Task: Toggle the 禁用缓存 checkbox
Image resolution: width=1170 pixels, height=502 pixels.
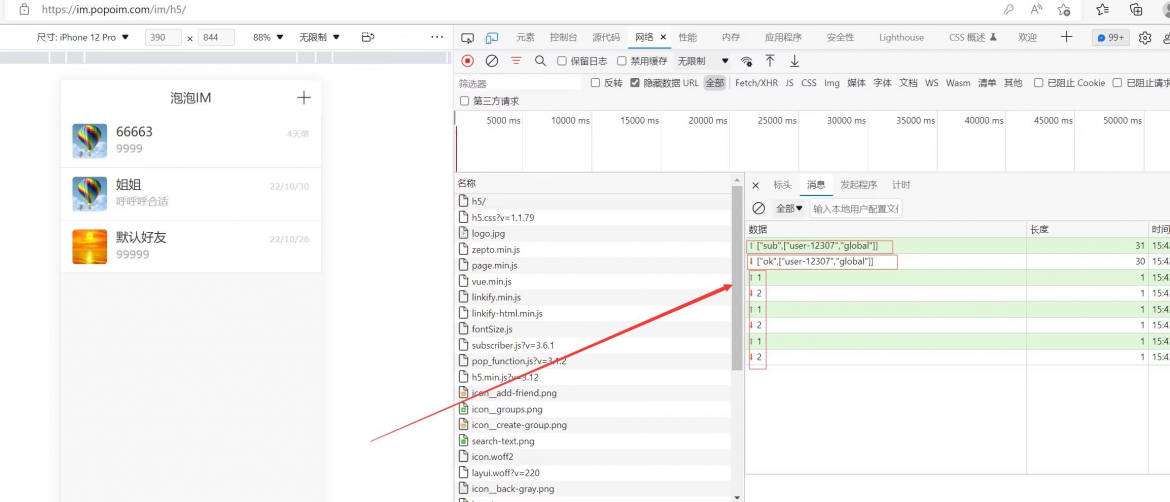Action: 622,61
